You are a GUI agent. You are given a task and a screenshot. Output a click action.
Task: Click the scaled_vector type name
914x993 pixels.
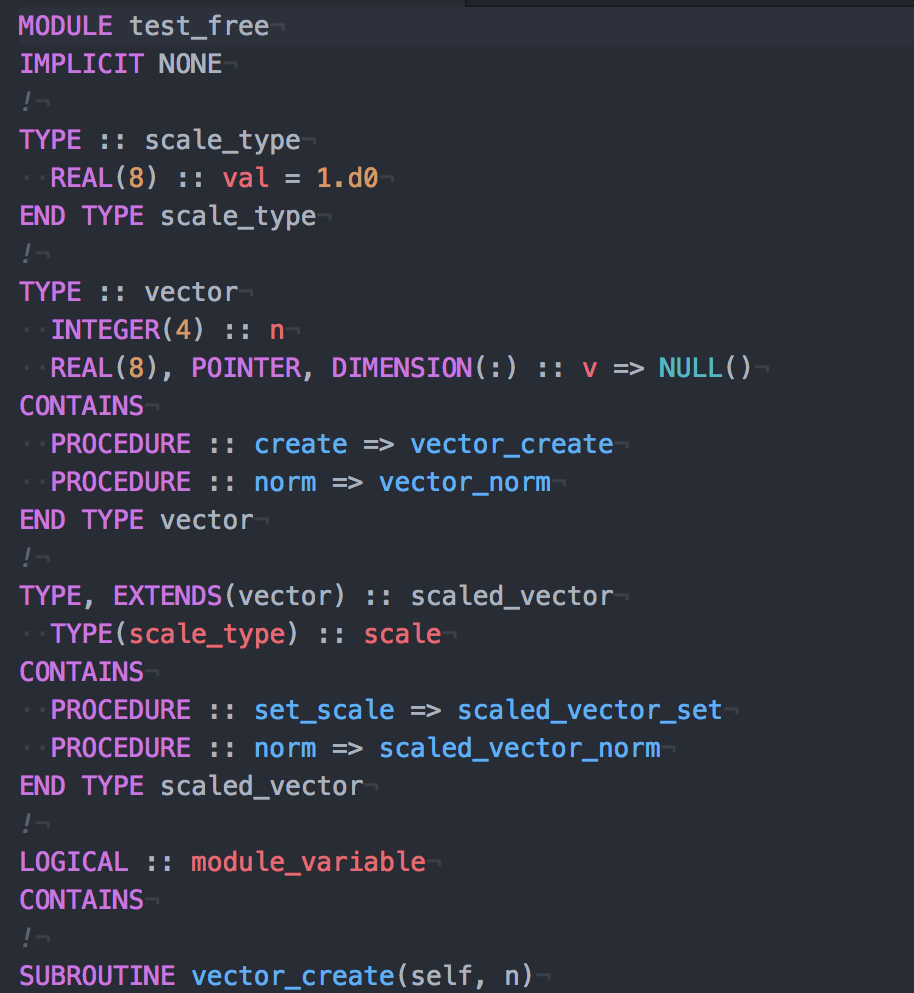pyautogui.click(x=512, y=597)
